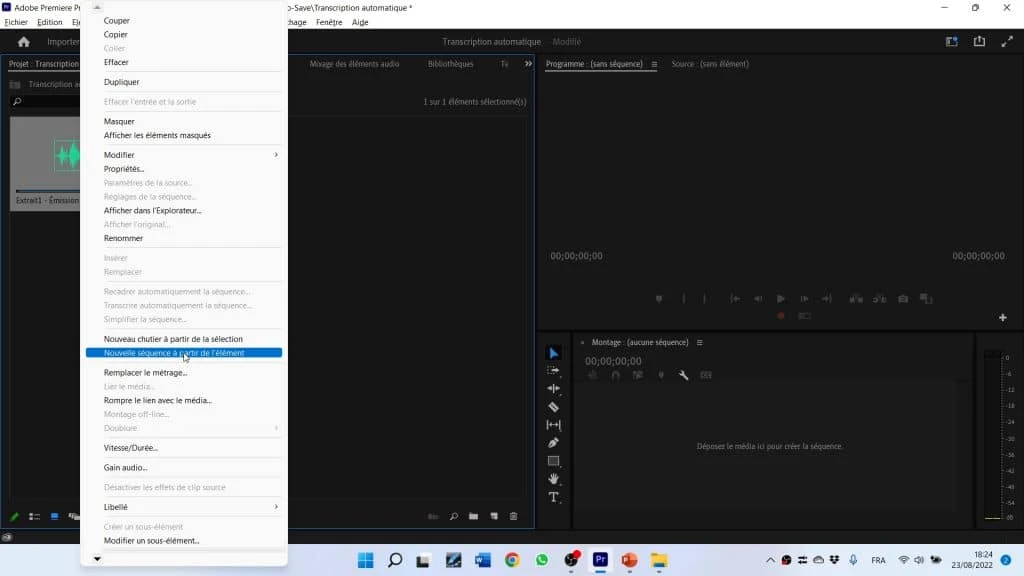Select Nouvelle séquence à partir de l'élément

(184, 353)
